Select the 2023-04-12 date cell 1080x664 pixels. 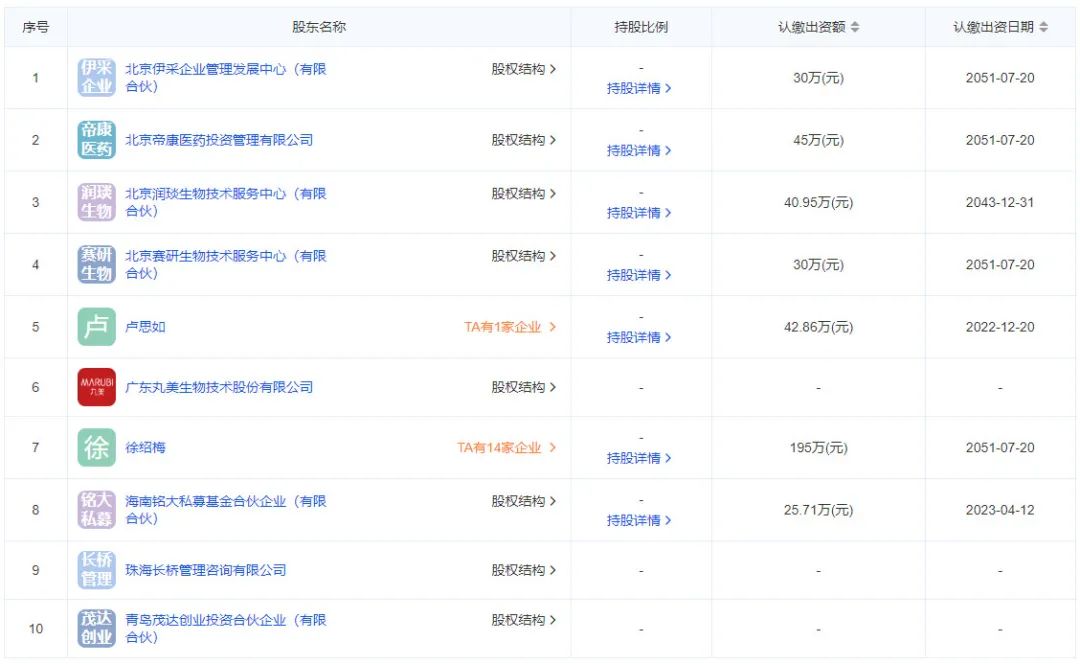point(1000,510)
